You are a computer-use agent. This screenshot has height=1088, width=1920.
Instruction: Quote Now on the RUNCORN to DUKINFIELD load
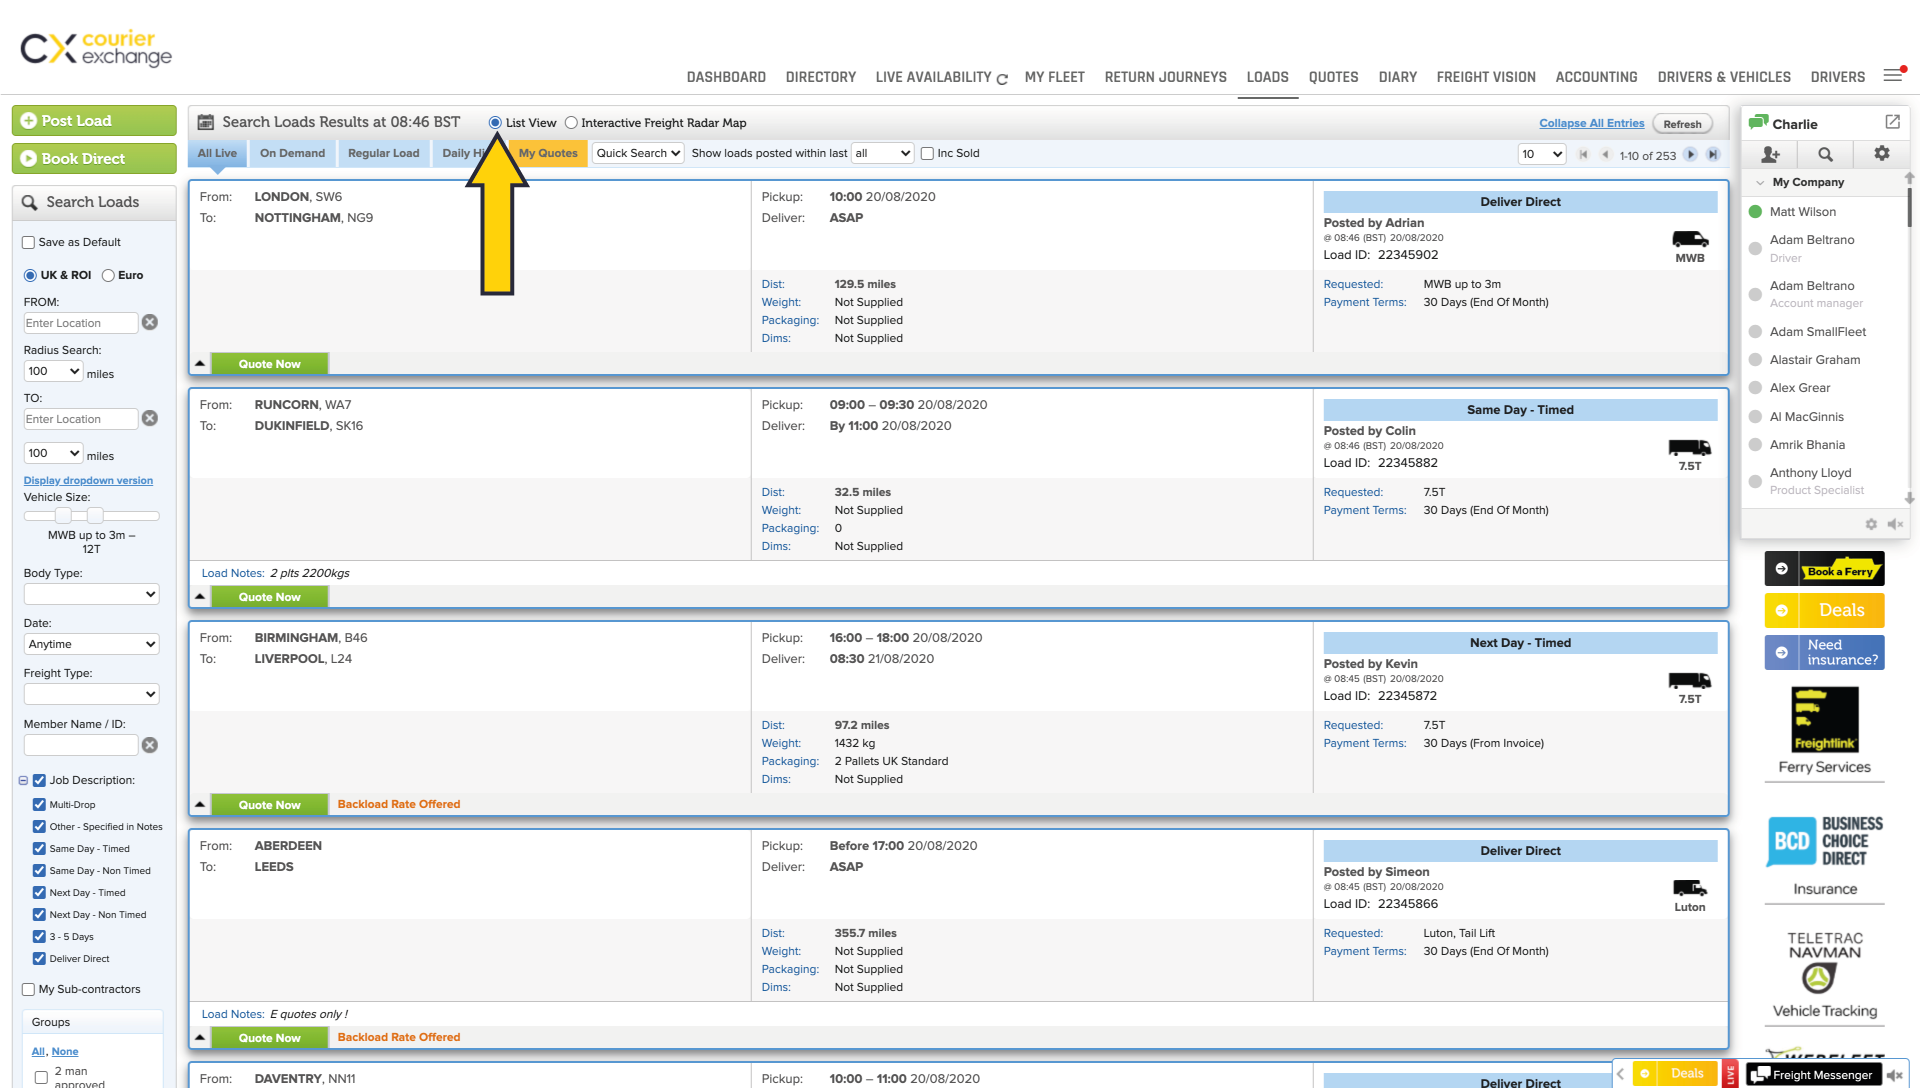[x=269, y=596]
